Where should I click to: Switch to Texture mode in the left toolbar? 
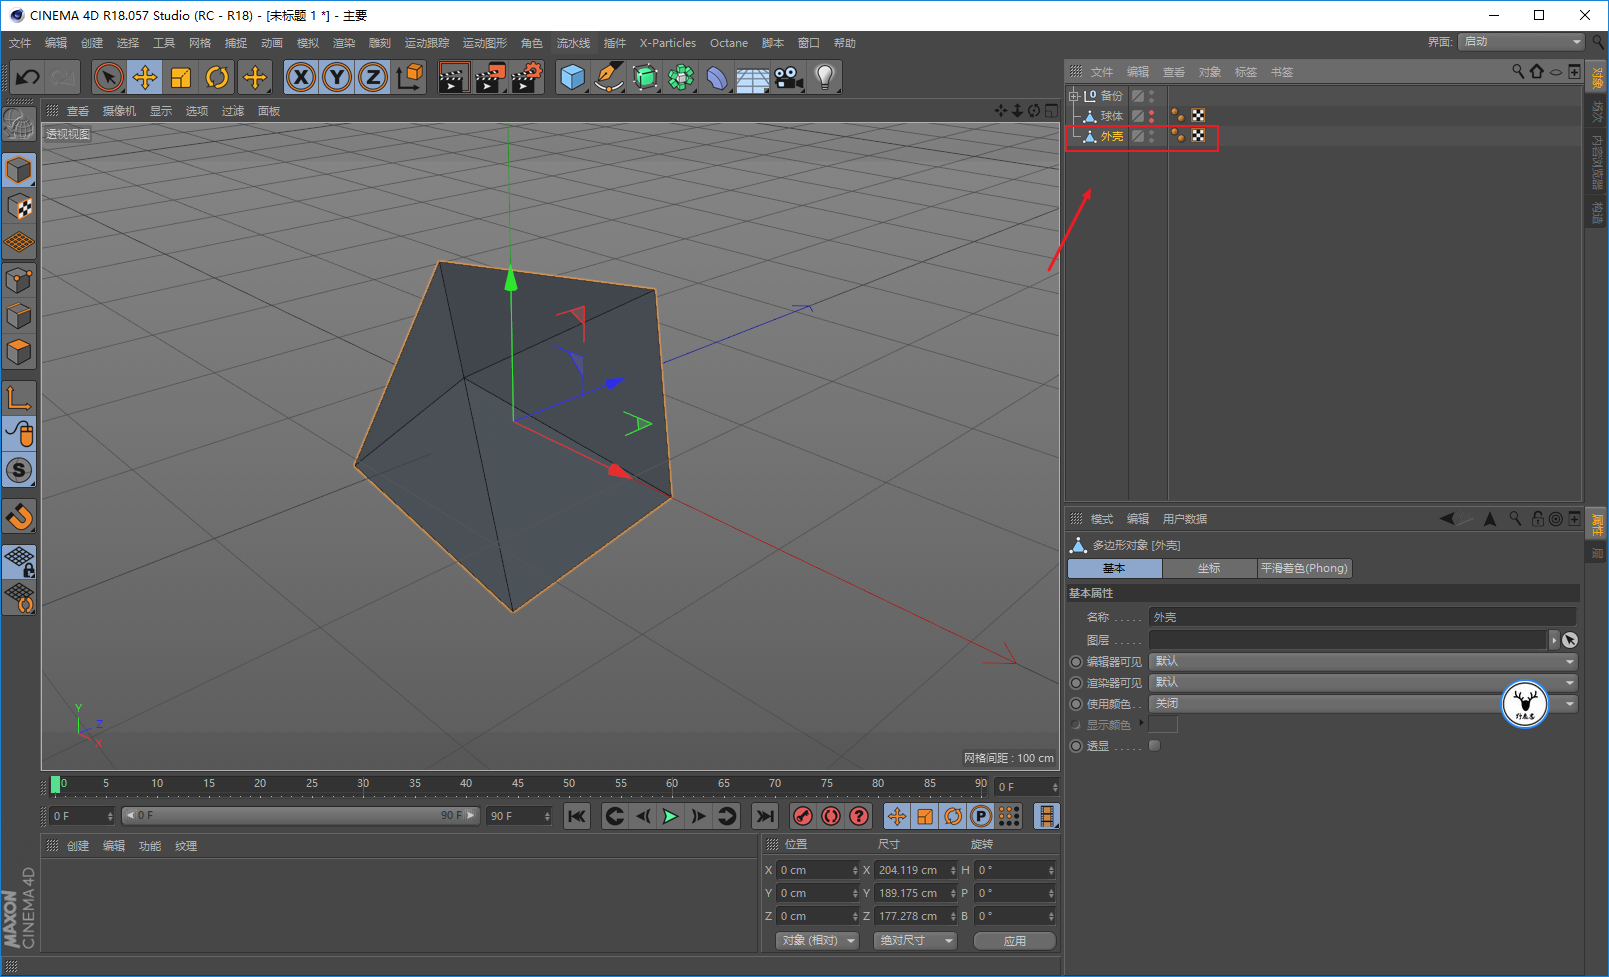[x=19, y=207]
